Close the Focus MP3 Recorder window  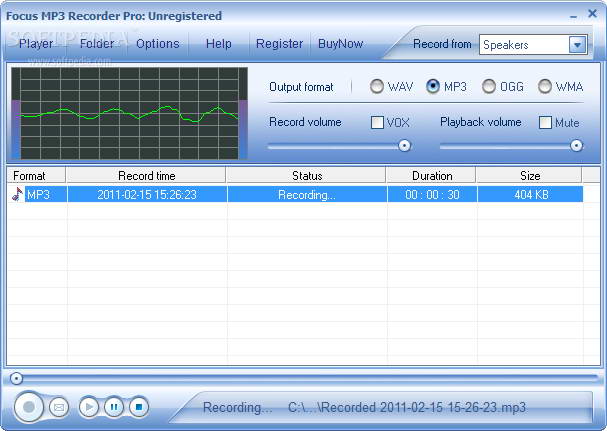coord(592,14)
